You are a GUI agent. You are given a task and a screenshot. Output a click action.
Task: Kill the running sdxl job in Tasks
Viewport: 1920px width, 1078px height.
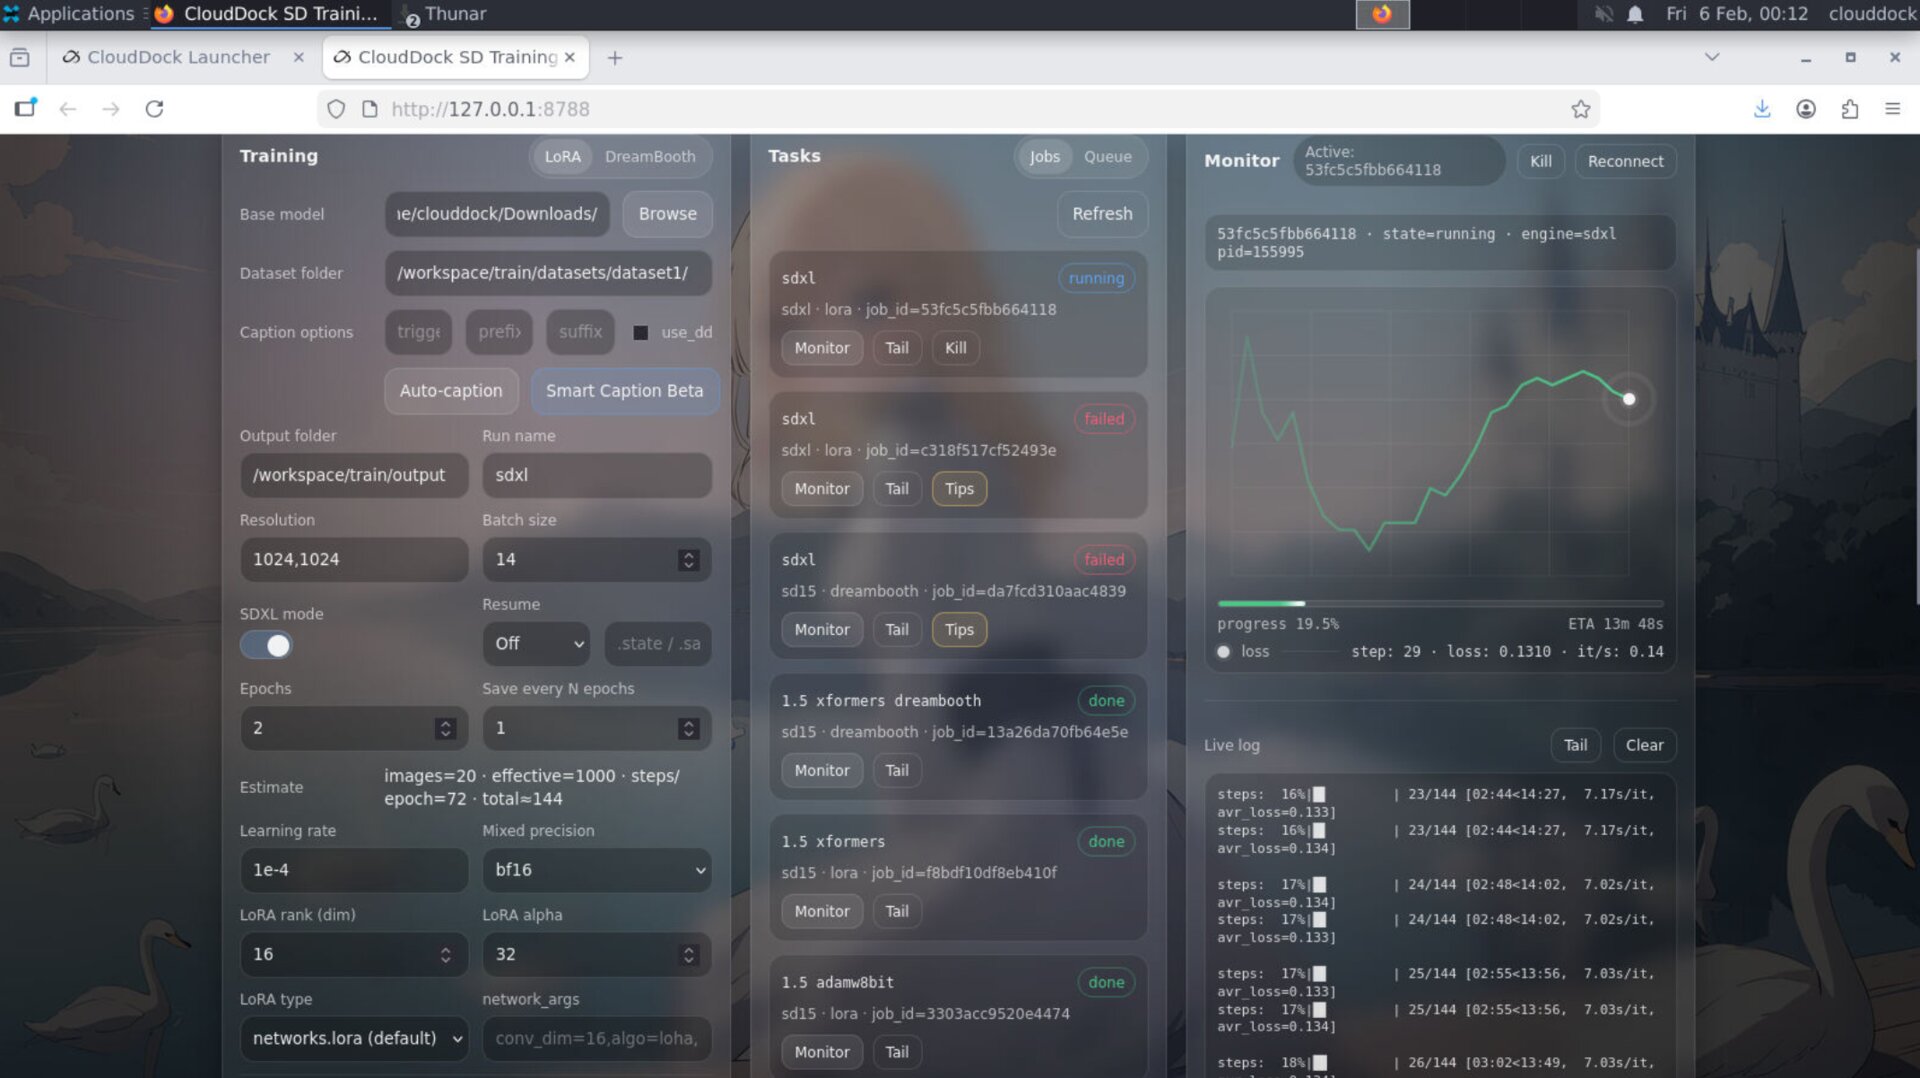(955, 348)
